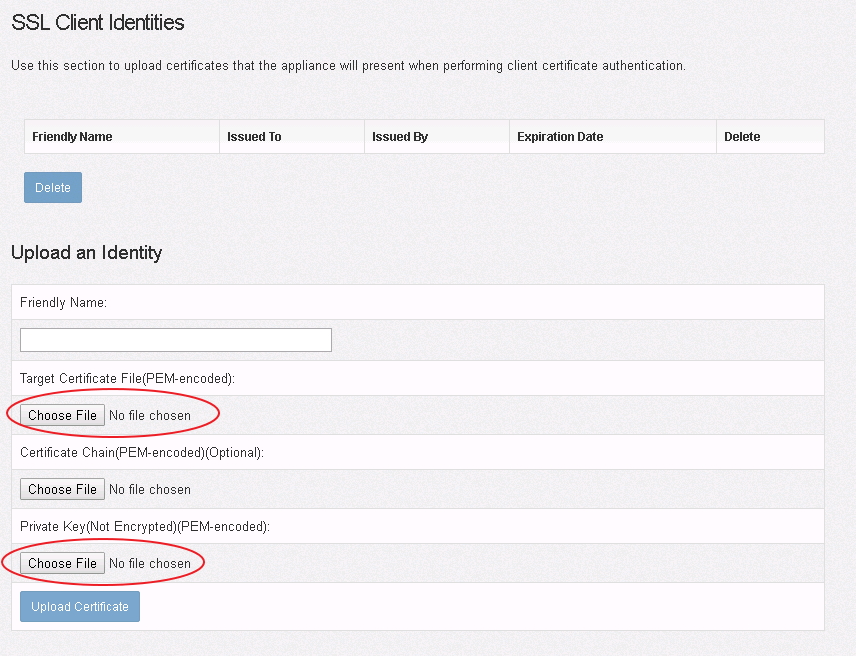Click the Certificate Chain(PEM-encoded)(Optional) label
856x656 pixels.
point(142,452)
